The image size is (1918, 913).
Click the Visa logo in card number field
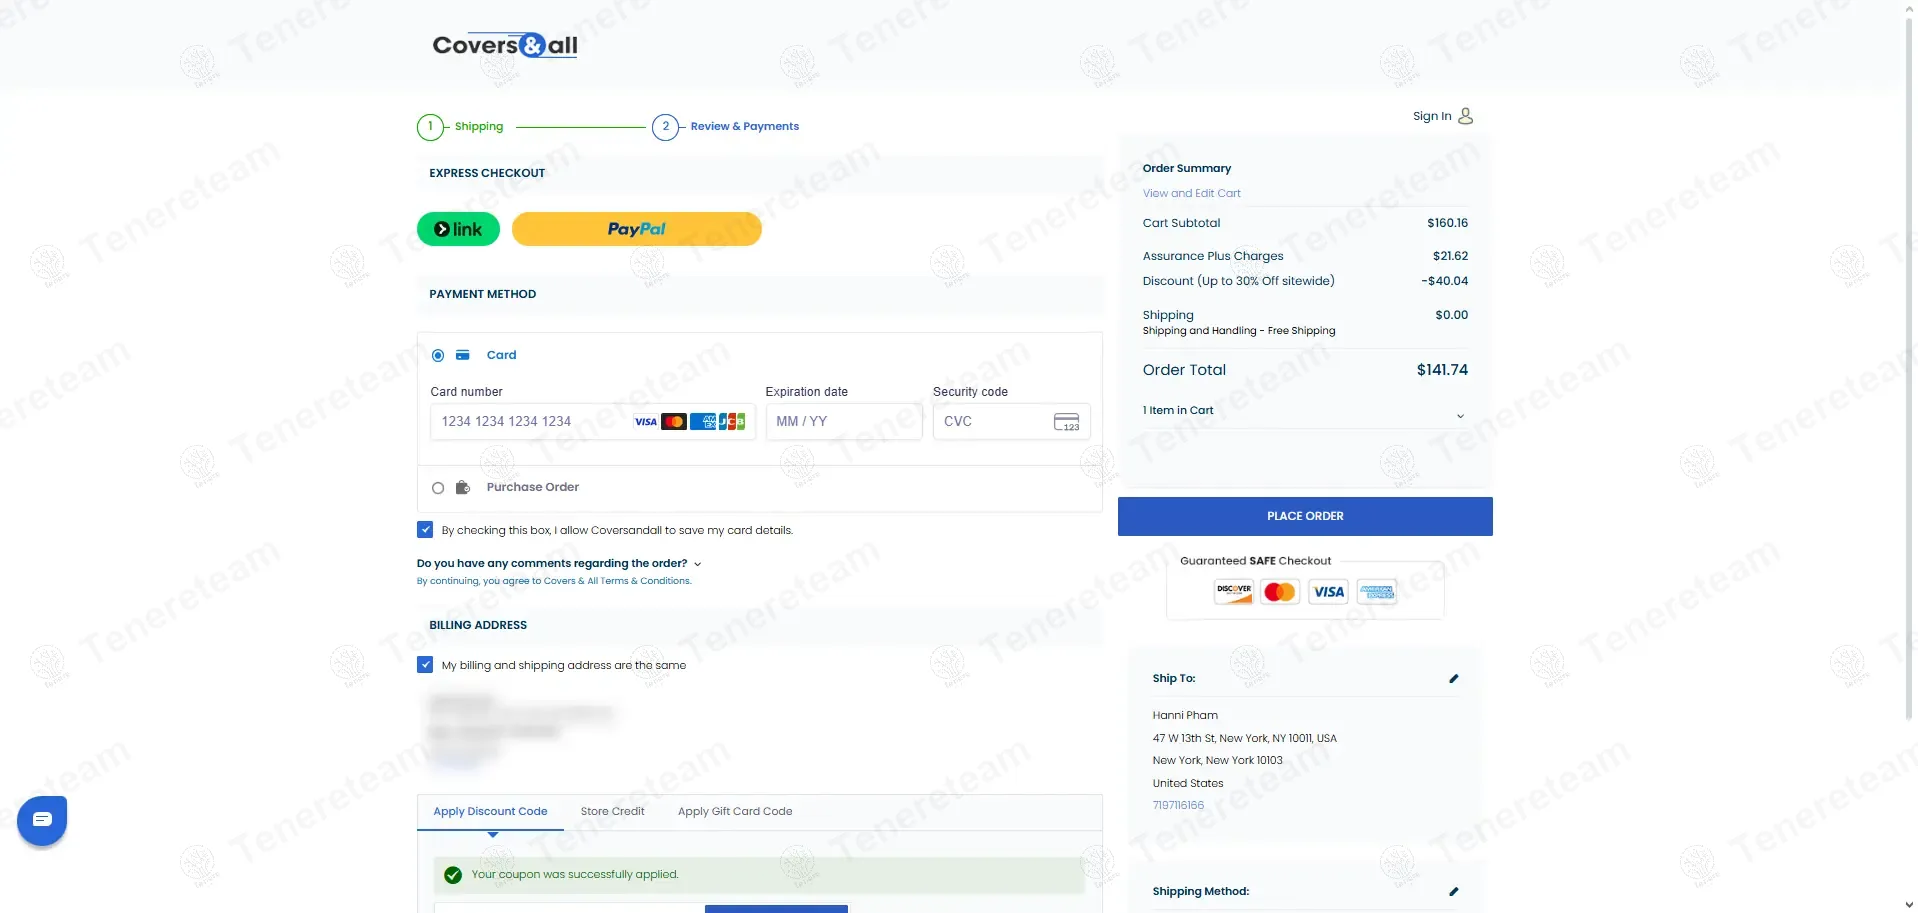646,422
